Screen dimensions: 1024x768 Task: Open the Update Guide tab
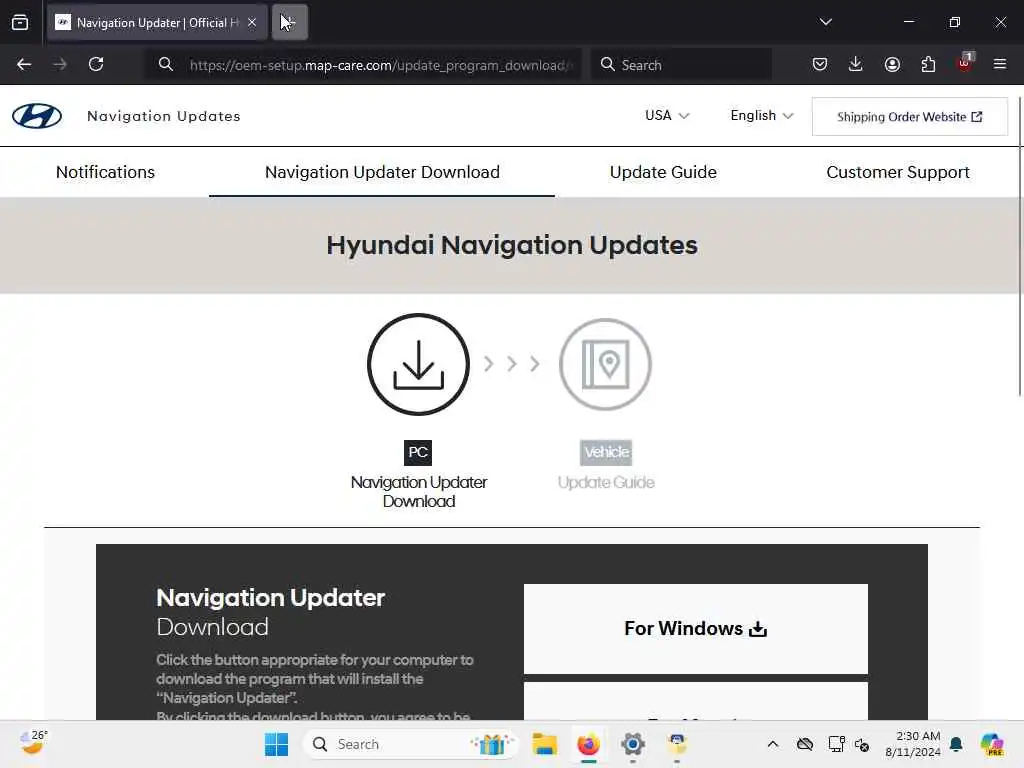coord(663,172)
